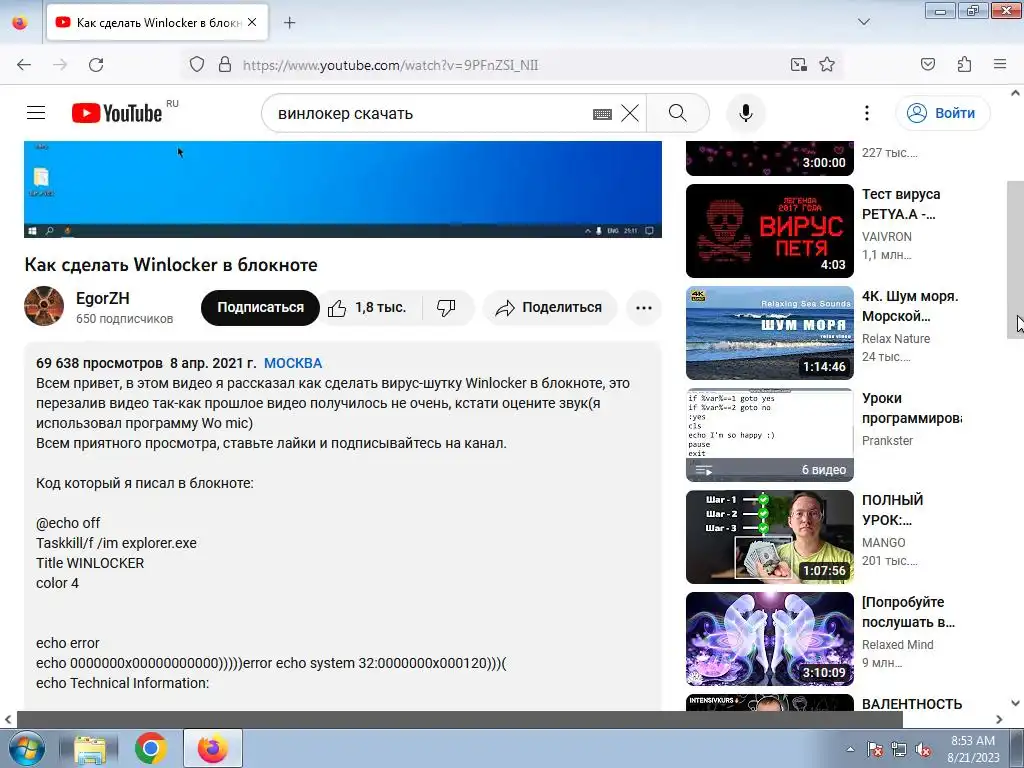Open EgorZH channel name link
This screenshot has height=768, width=1024.
[103, 298]
